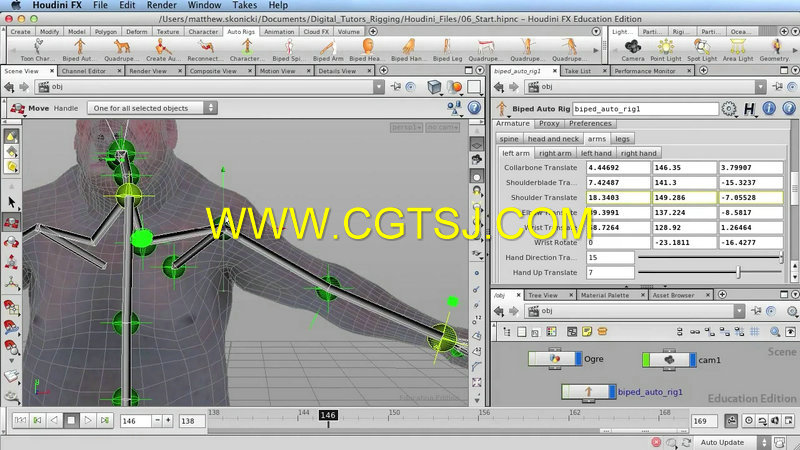Open the head and neck tab
This screenshot has width=800, height=450.
[x=553, y=139]
